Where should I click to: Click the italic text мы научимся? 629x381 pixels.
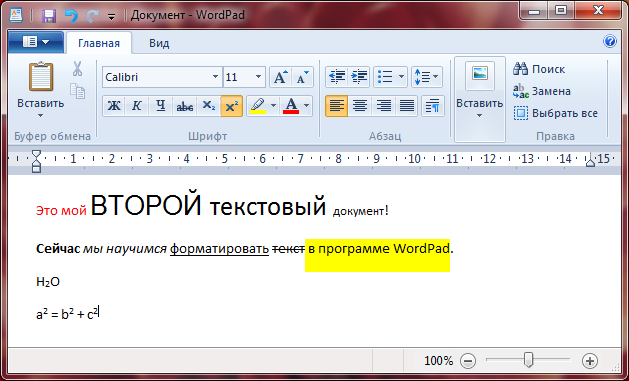tap(125, 249)
